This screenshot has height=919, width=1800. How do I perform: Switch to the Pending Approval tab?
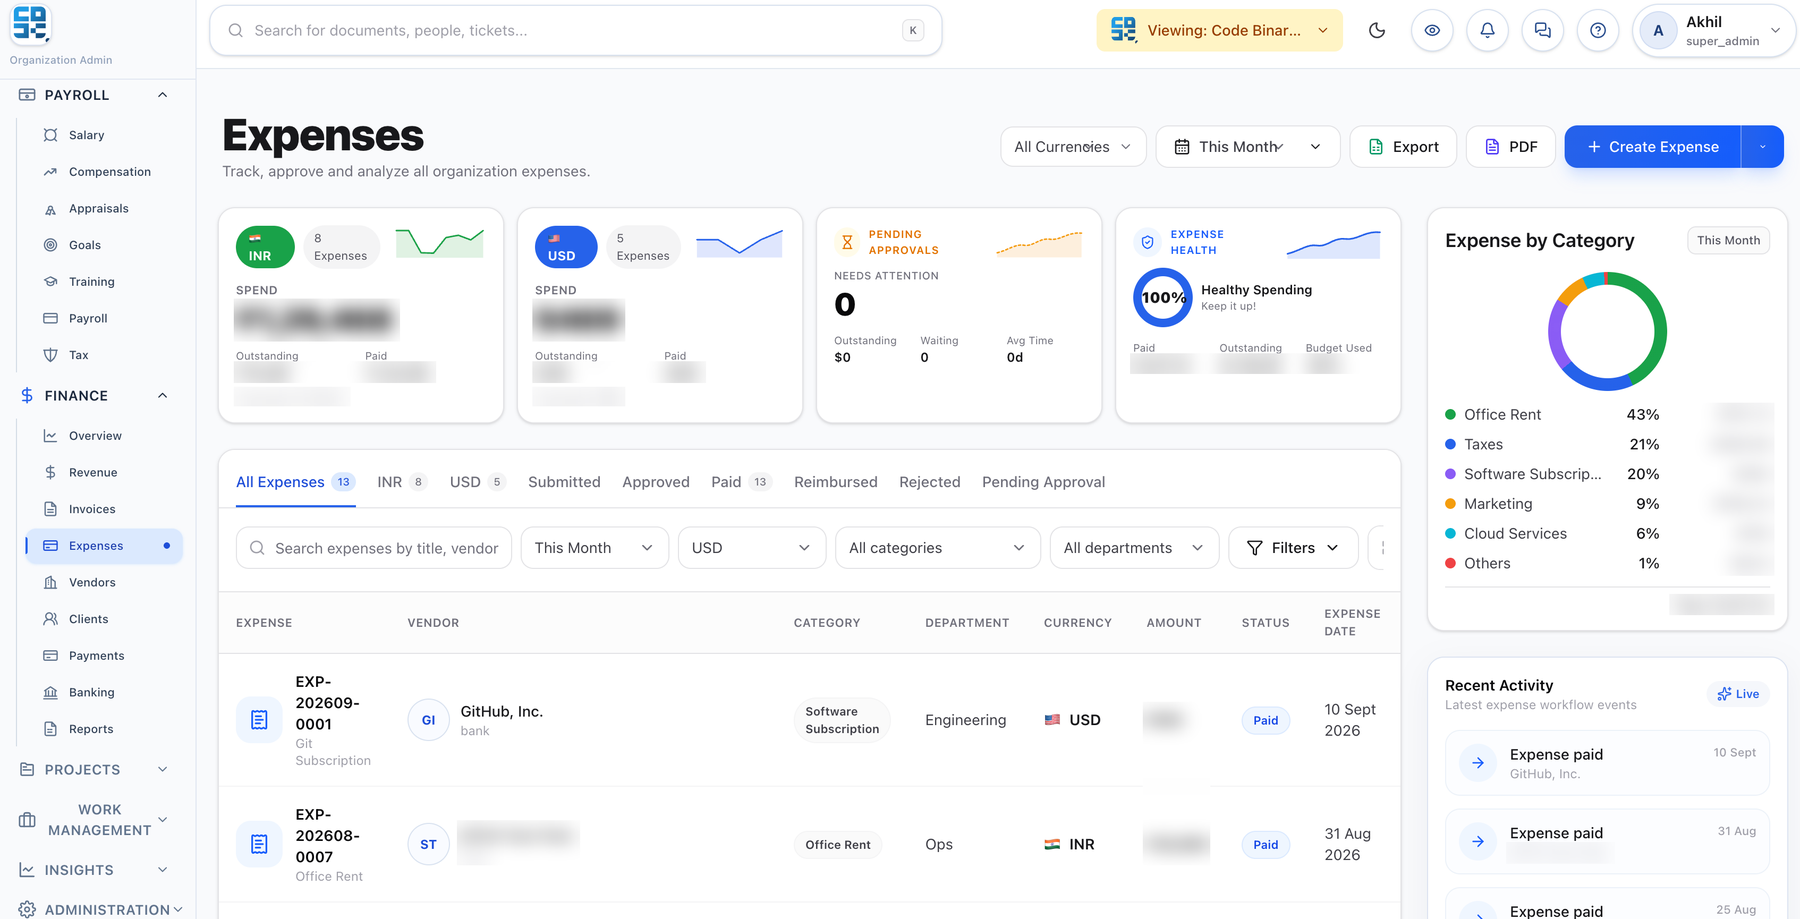point(1044,482)
